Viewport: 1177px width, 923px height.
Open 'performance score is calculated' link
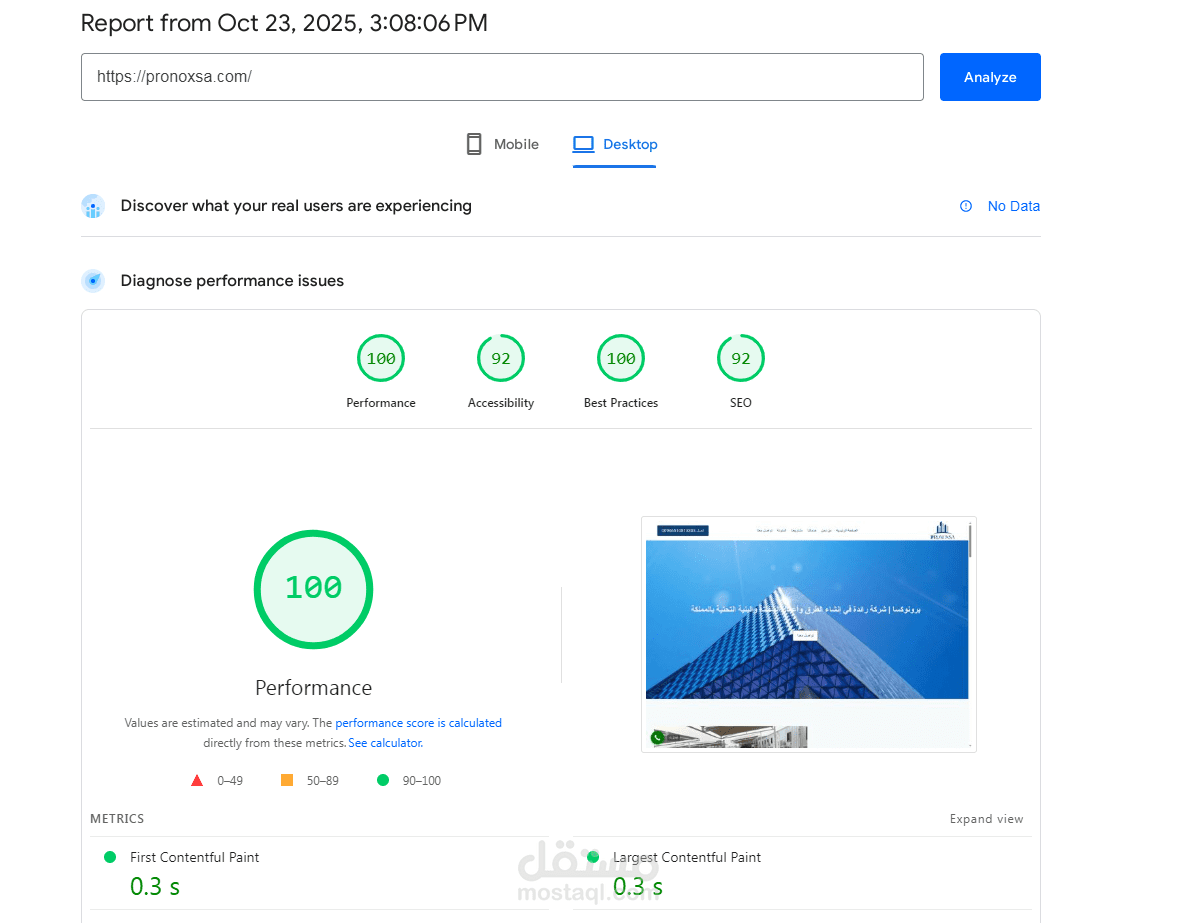(x=418, y=723)
